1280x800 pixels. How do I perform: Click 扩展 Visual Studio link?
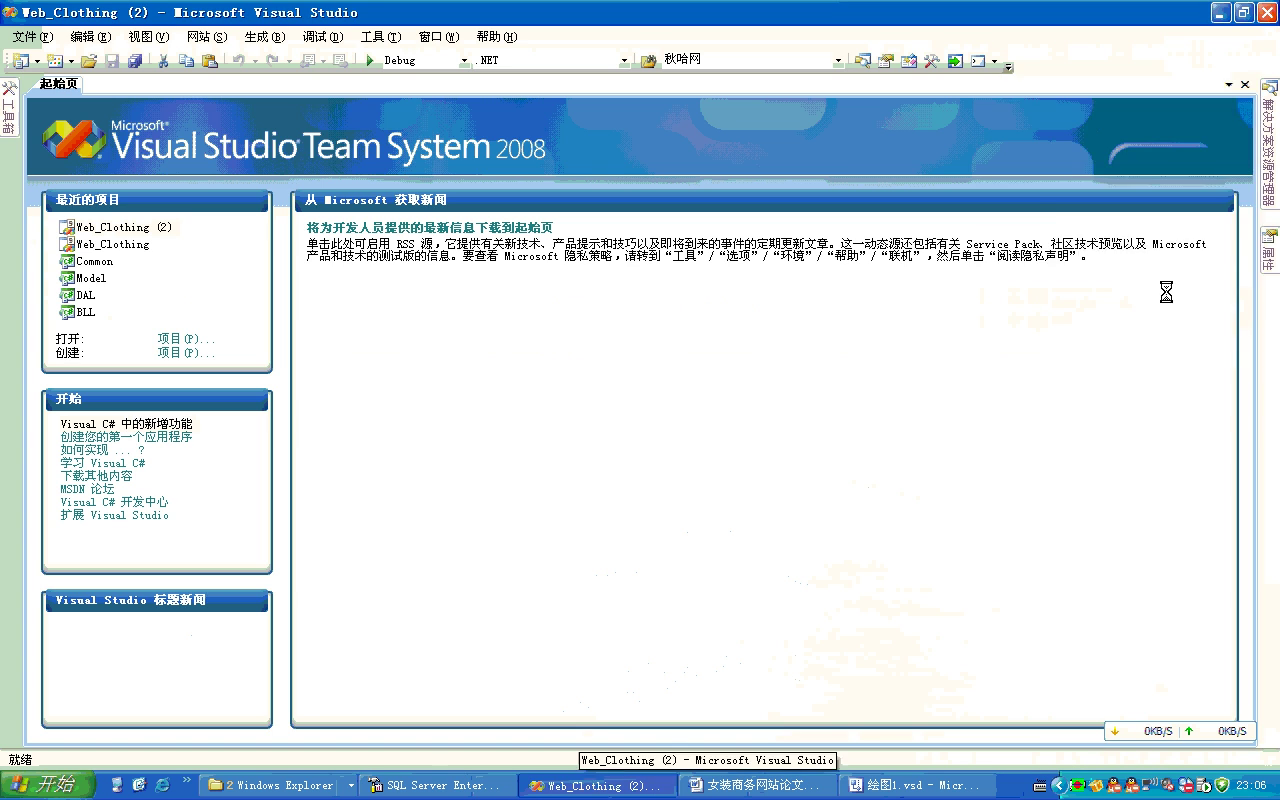pos(114,515)
